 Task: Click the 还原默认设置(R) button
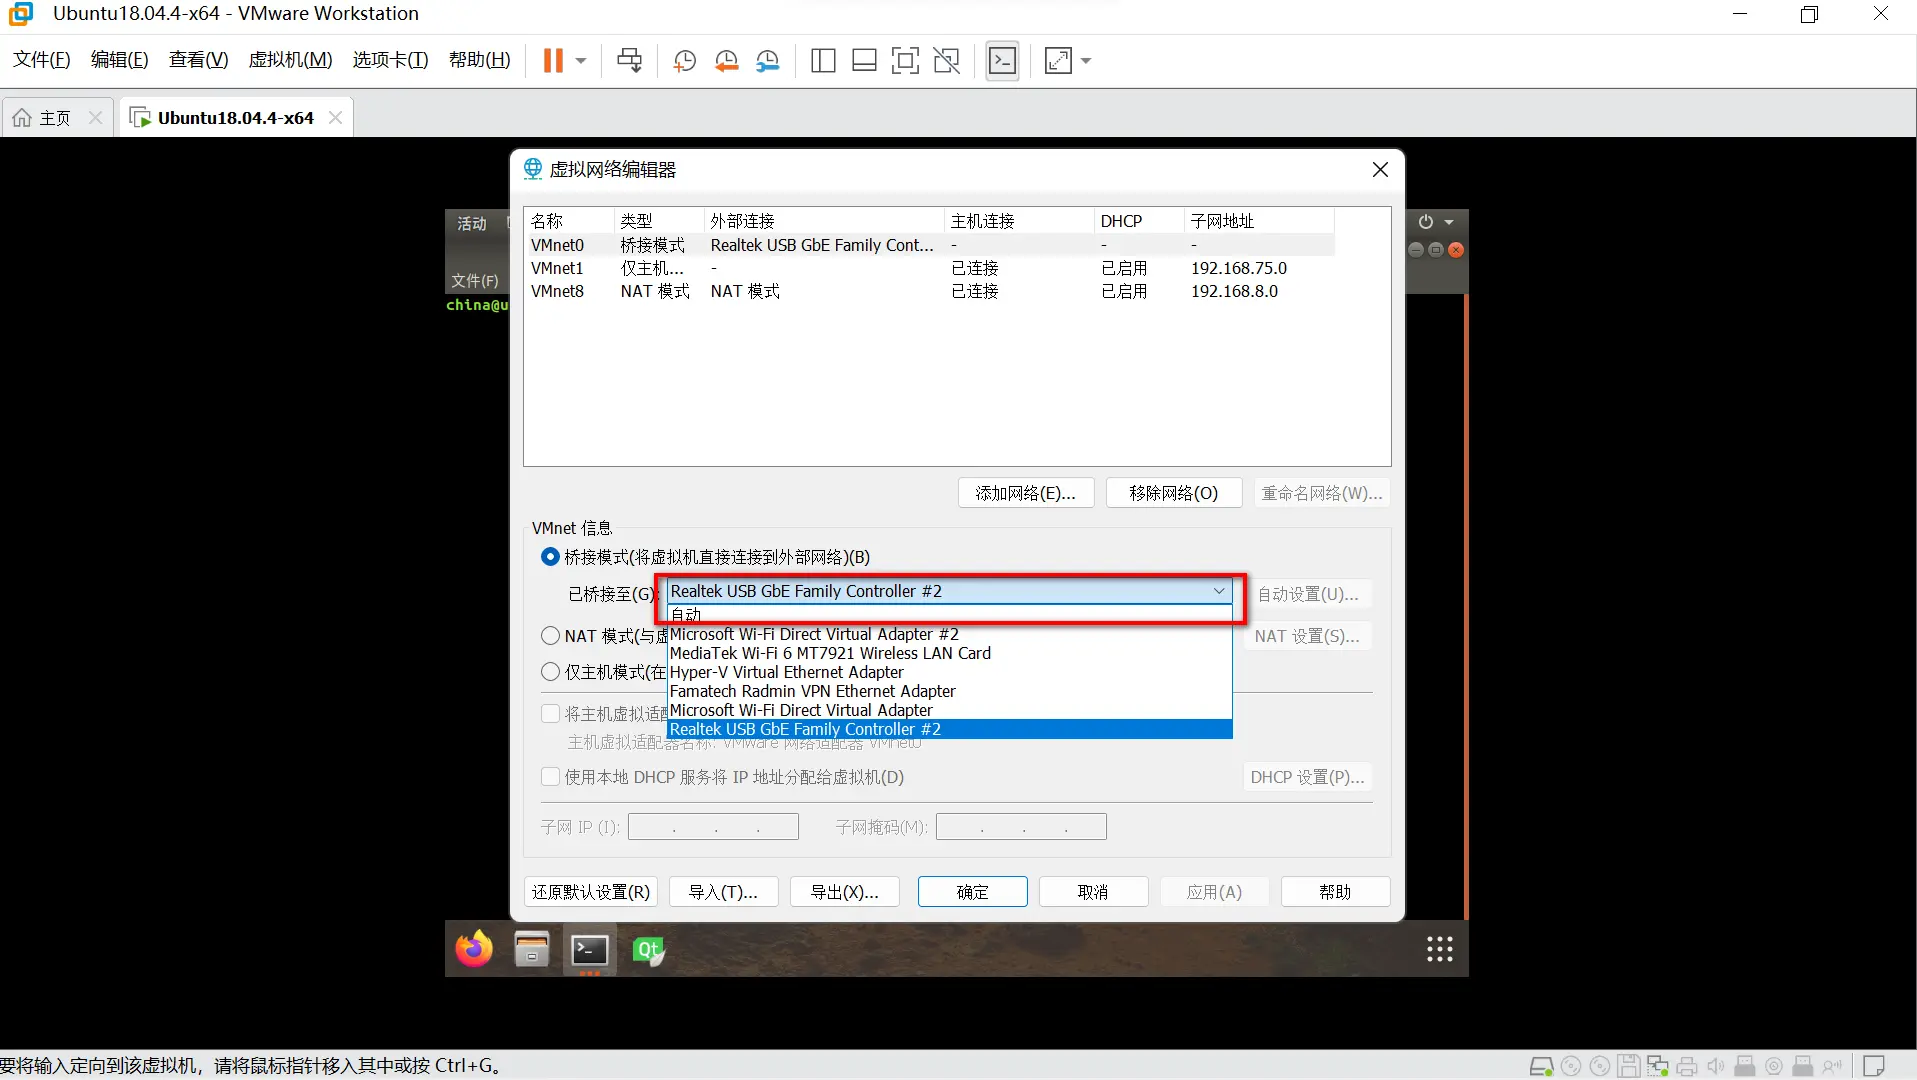[x=591, y=892]
